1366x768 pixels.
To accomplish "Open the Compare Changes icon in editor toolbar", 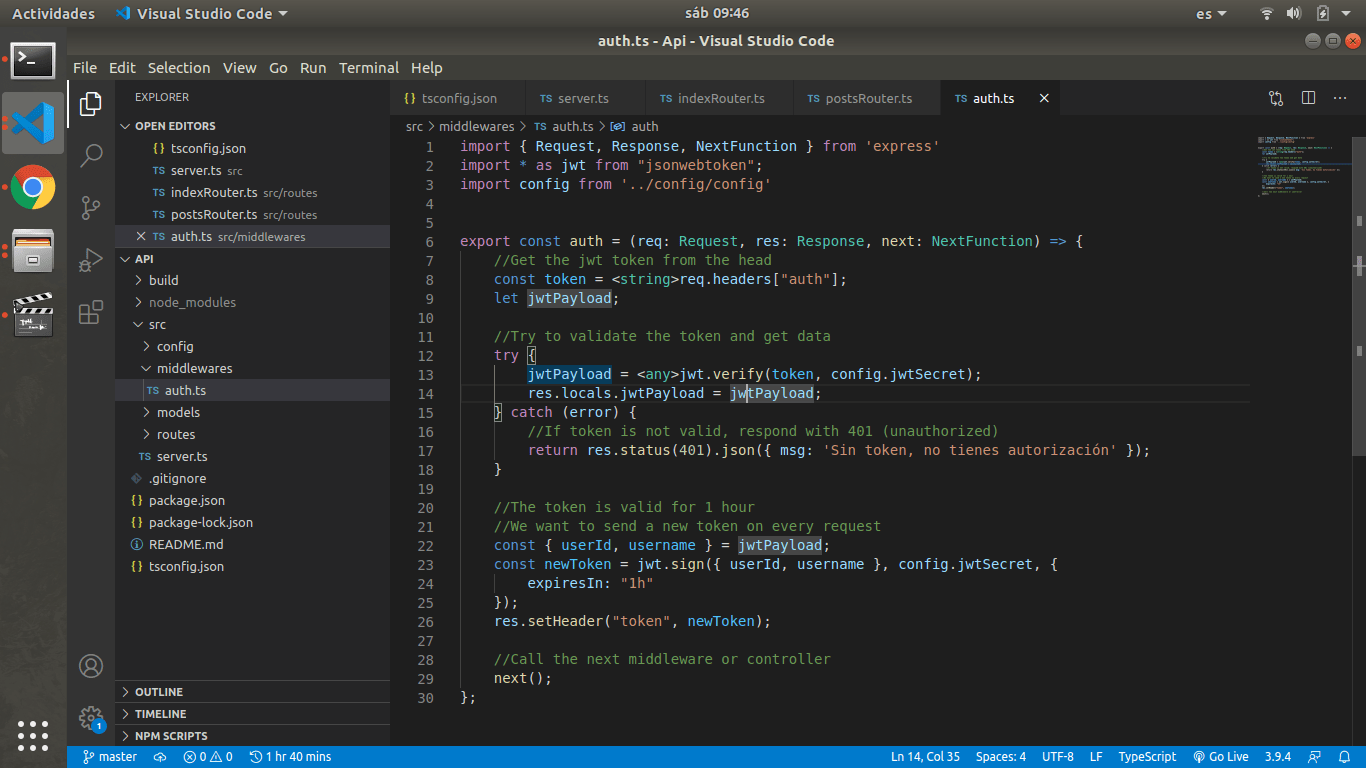I will (1276, 98).
